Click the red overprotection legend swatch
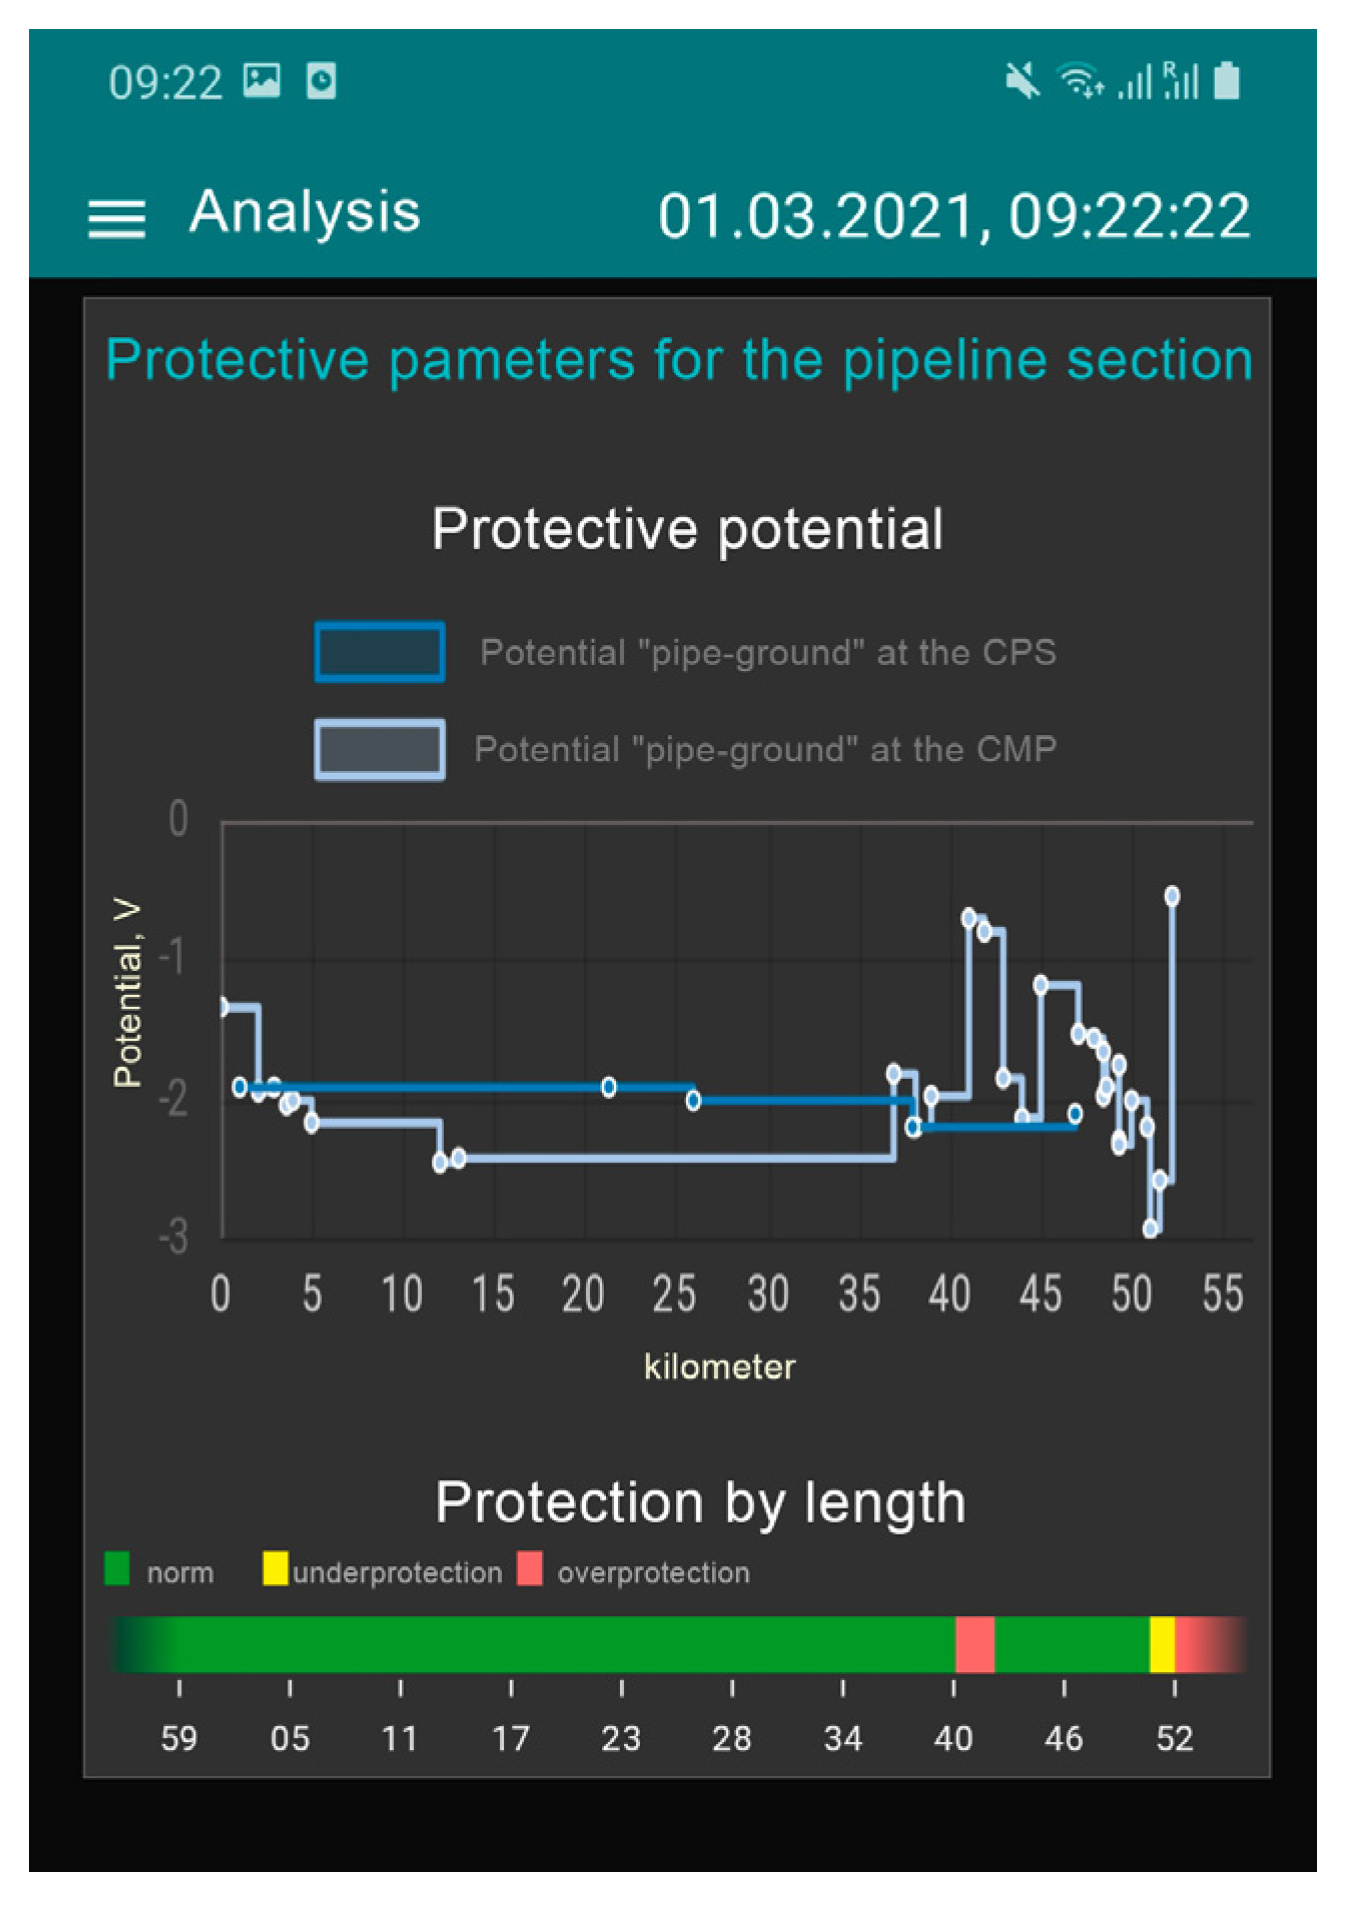The height and width of the screenshot is (1914, 1354). click(x=530, y=1567)
